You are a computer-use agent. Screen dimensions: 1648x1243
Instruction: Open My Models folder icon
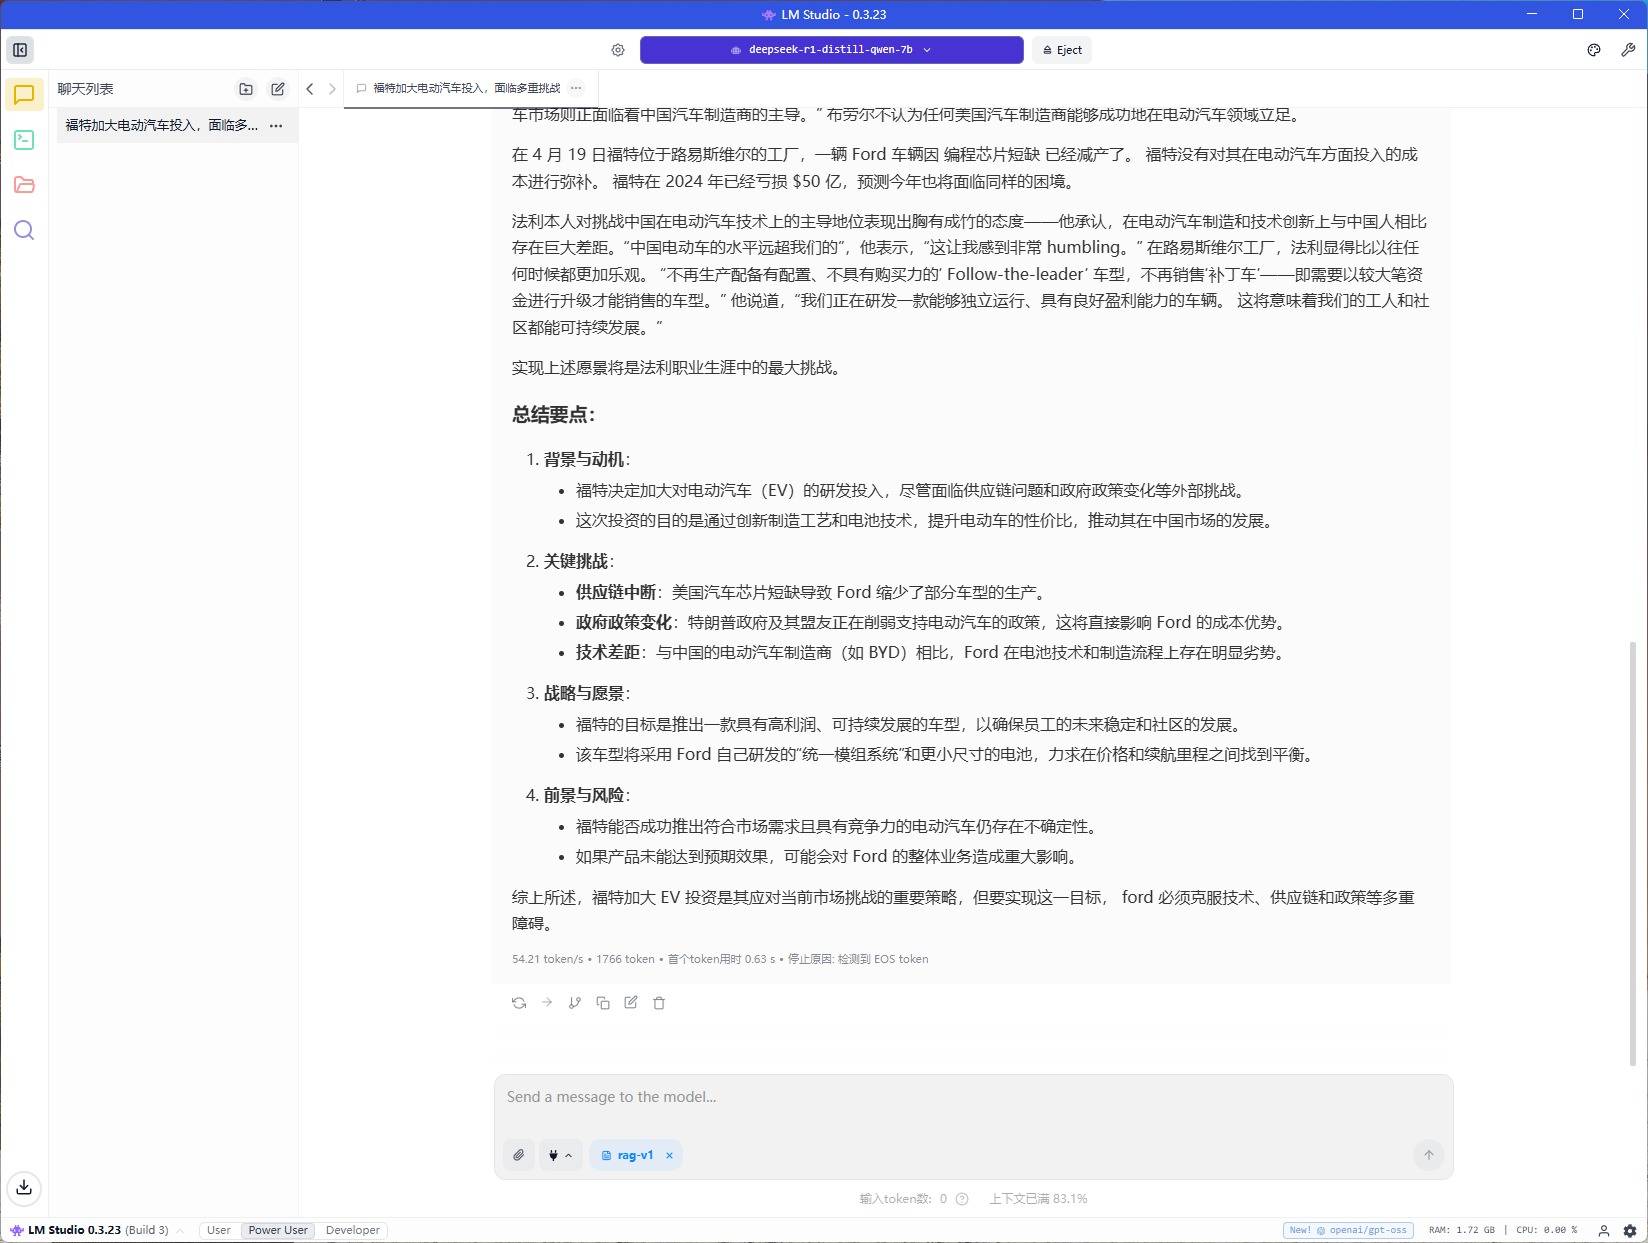pyautogui.click(x=24, y=185)
